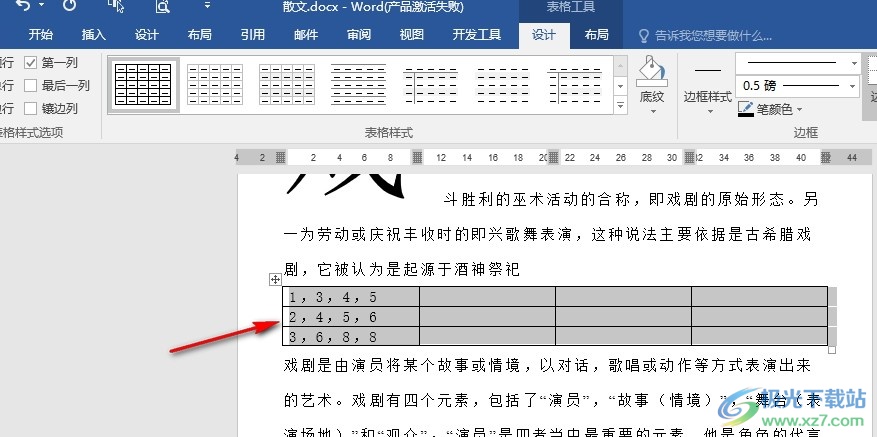
Task: Open the 审阅 ribbon tab
Action: 359,35
